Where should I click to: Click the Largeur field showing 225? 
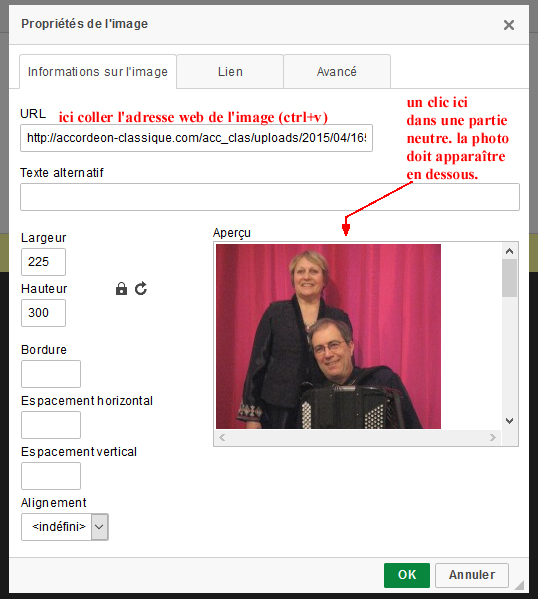pyautogui.click(x=44, y=262)
